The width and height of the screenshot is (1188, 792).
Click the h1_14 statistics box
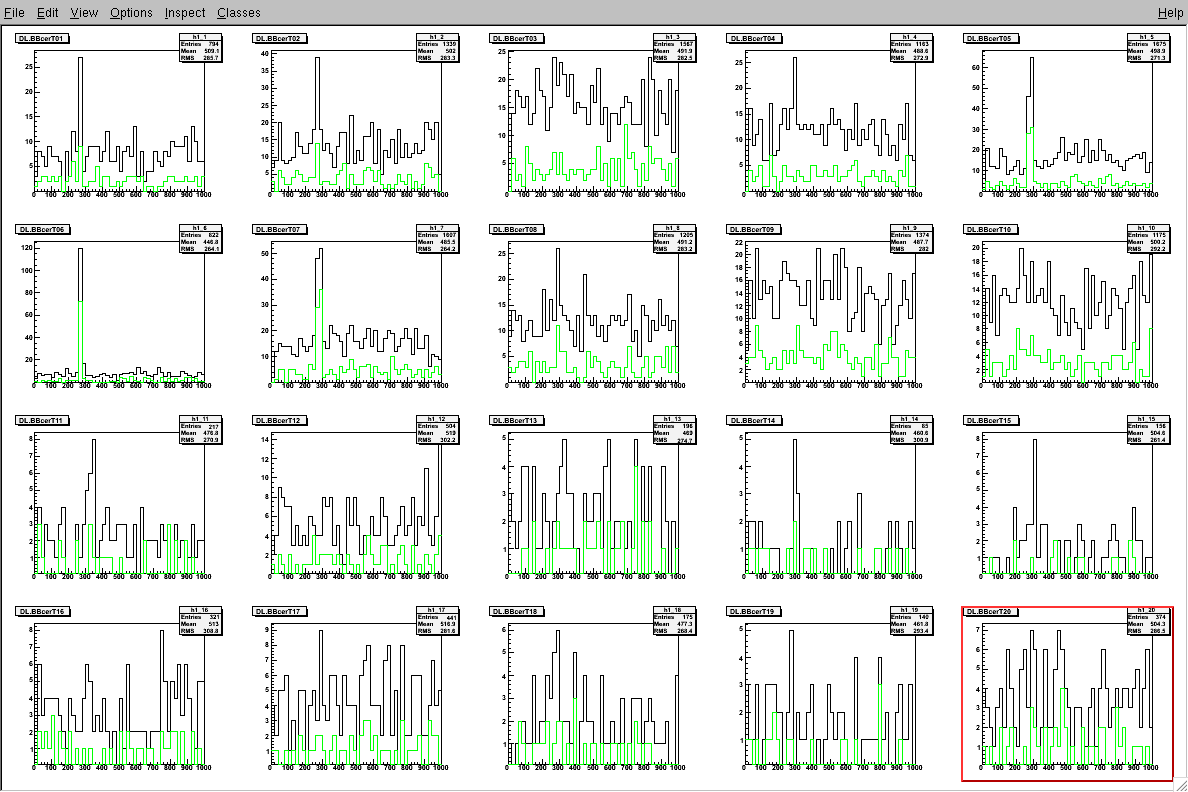coord(911,429)
